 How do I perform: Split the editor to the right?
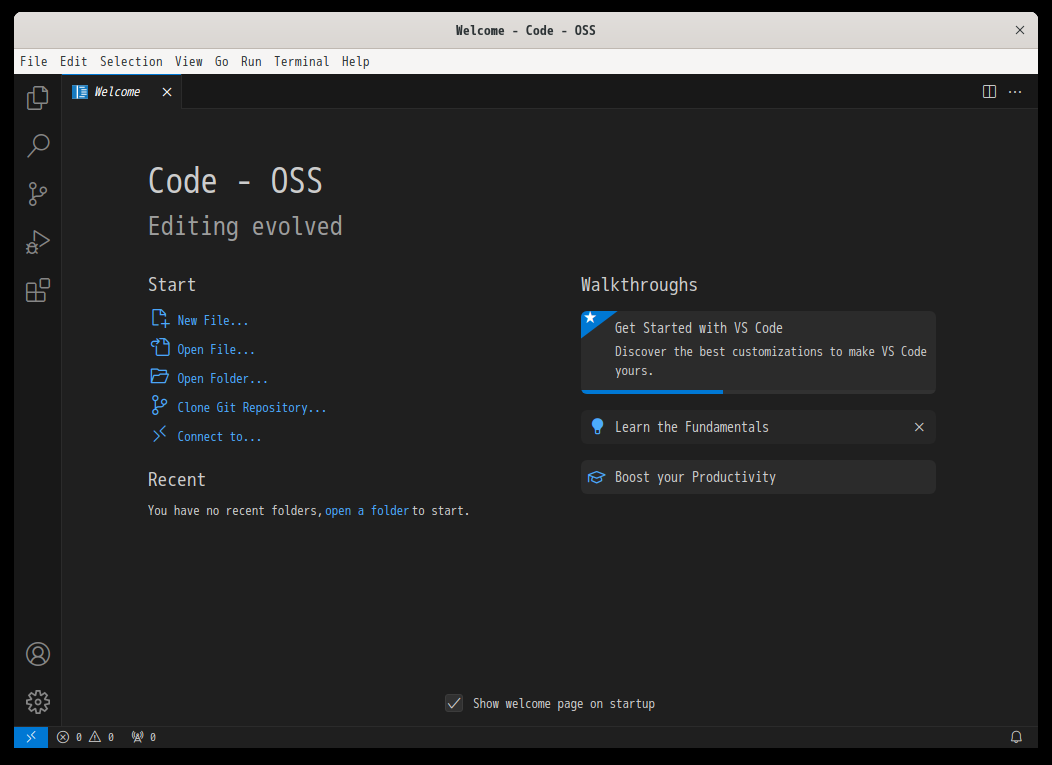tap(989, 91)
